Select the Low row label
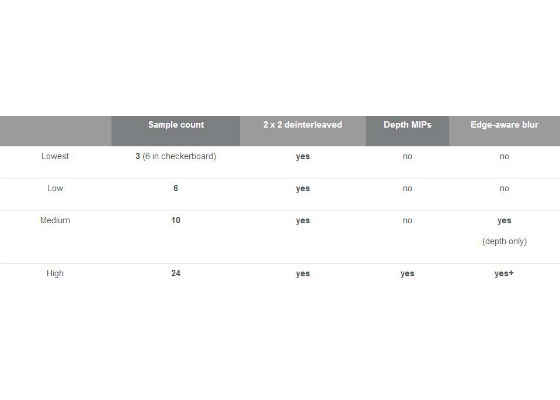Viewport: 560px width, 400px height. (x=55, y=188)
